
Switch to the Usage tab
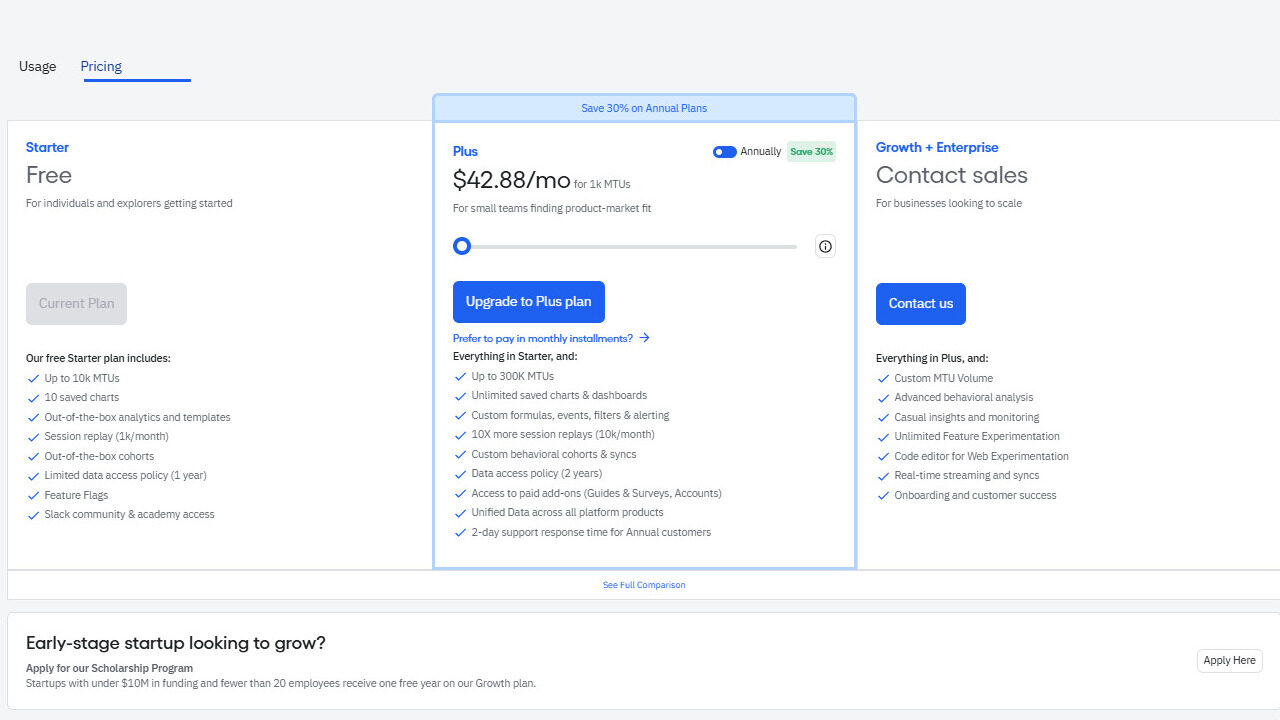tap(38, 67)
